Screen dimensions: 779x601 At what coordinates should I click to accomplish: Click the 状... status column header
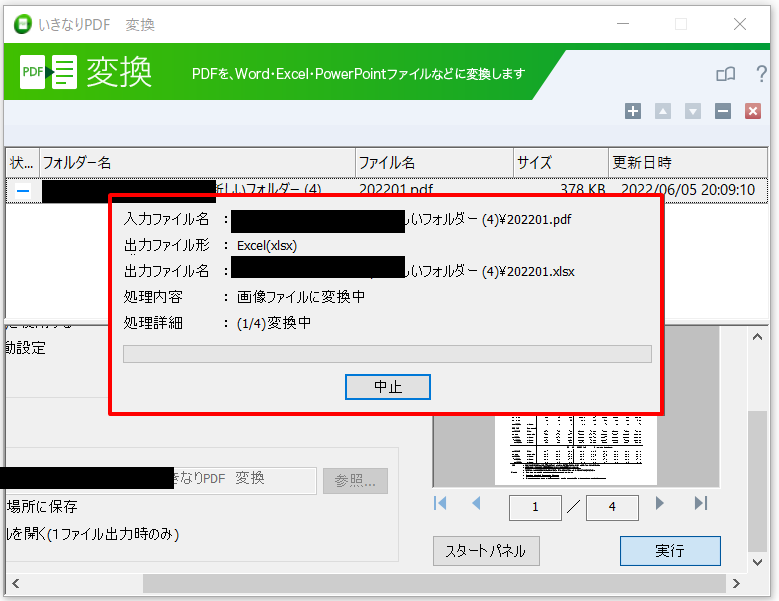pyautogui.click(x=22, y=162)
